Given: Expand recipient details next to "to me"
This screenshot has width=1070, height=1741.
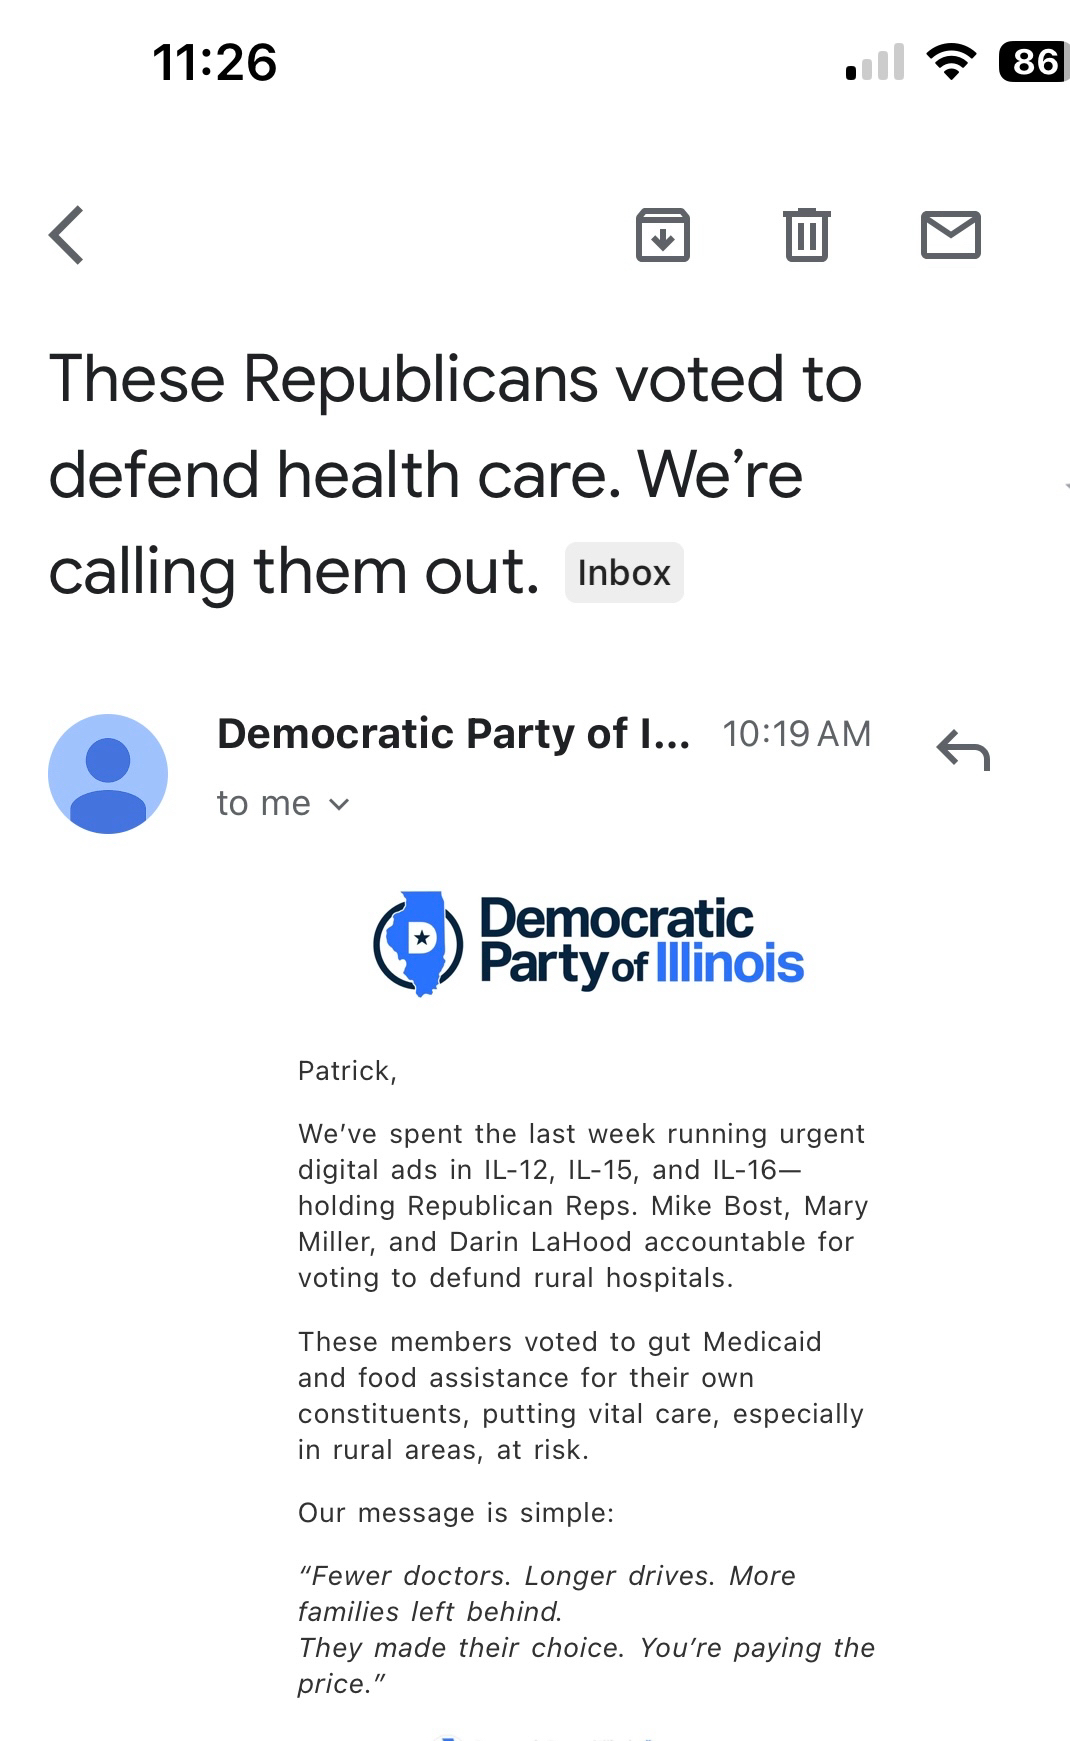Looking at the screenshot, I should 339,804.
